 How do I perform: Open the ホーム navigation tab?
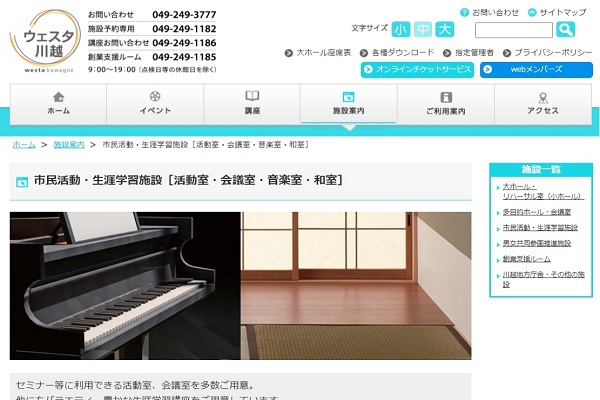pyautogui.click(x=58, y=104)
